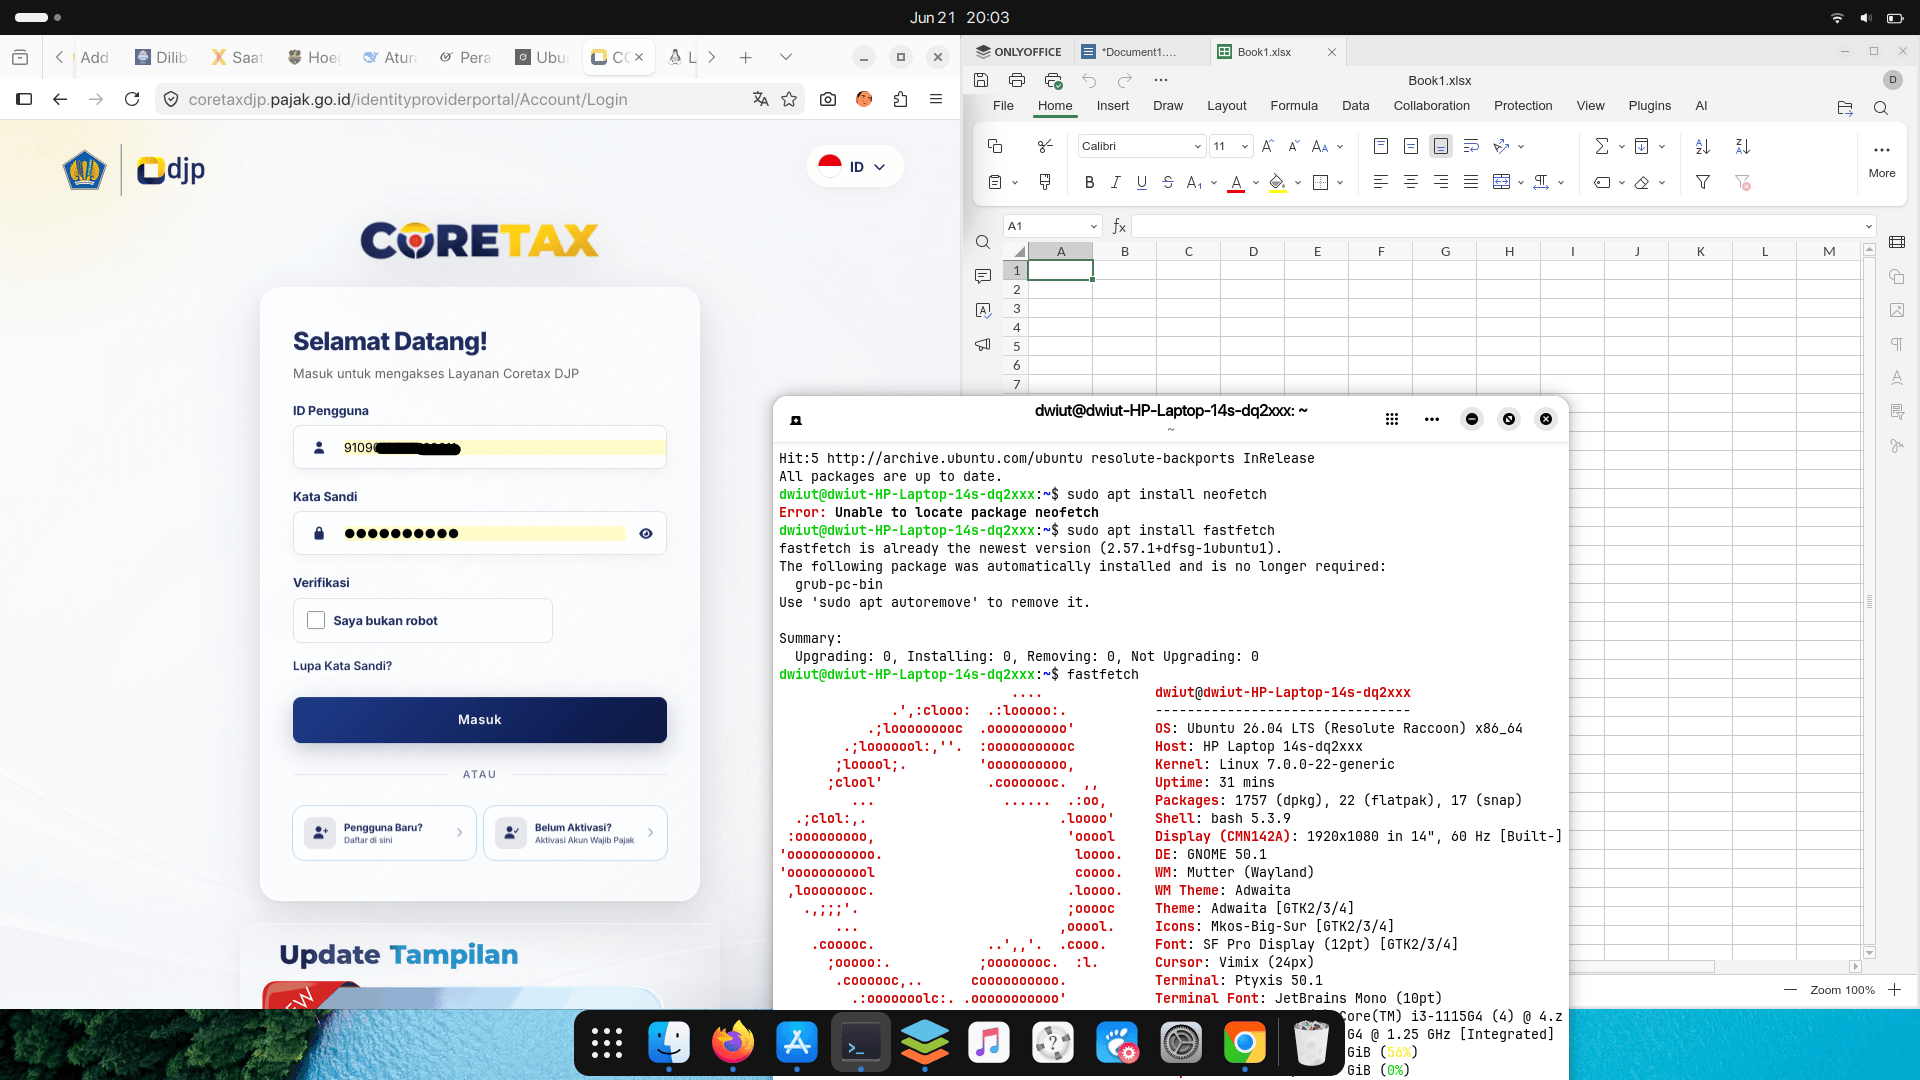The height and width of the screenshot is (1080, 1920).
Task: Expand the borders dropdown arrow
Action: [x=1340, y=183]
